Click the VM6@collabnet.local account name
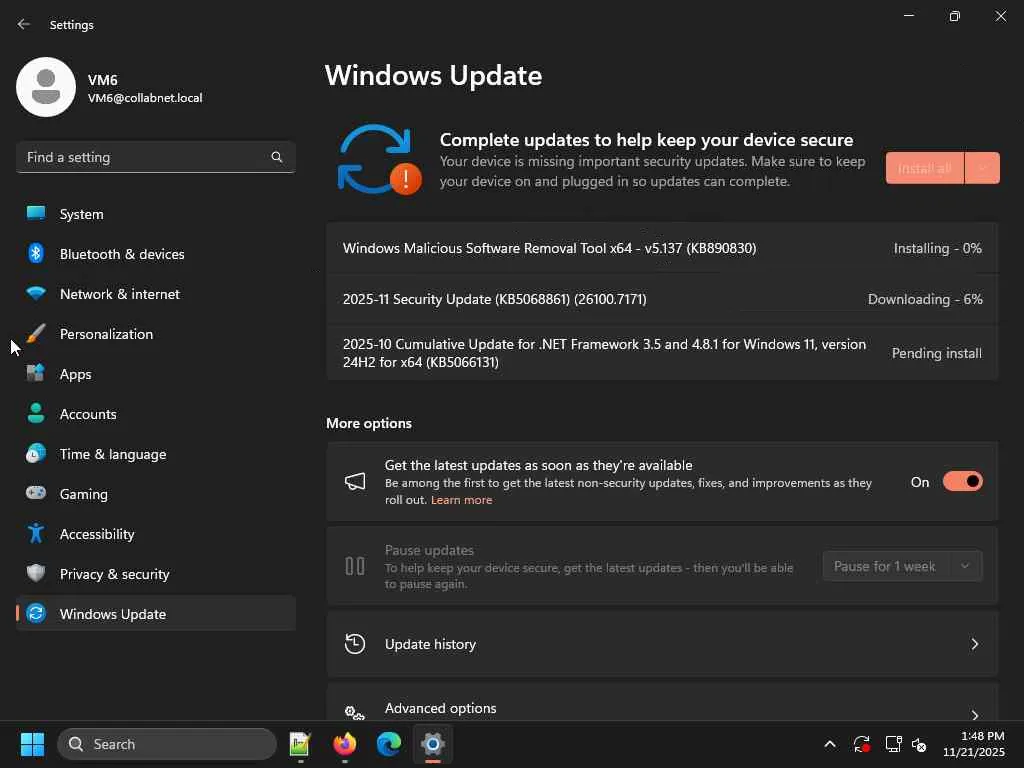Image resolution: width=1024 pixels, height=768 pixels. (145, 98)
